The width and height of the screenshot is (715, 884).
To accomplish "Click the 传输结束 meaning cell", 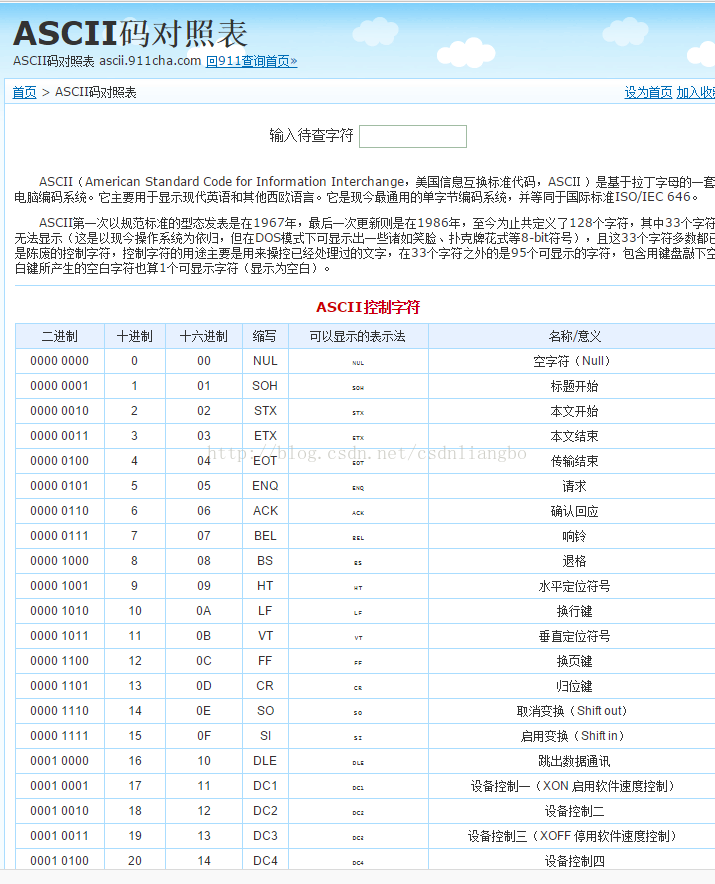I will pyautogui.click(x=572, y=461).
